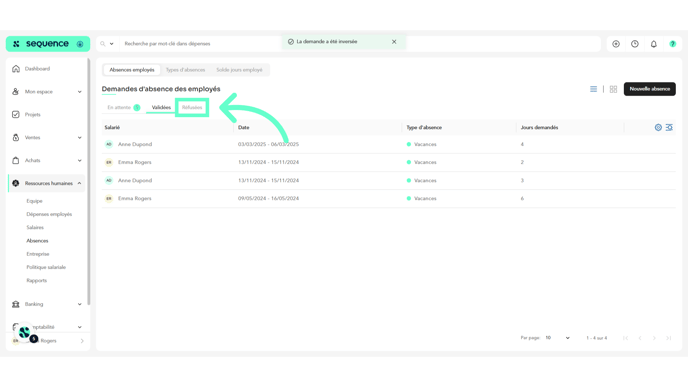
Task: Select the Types d'absences tab
Action: tap(185, 70)
